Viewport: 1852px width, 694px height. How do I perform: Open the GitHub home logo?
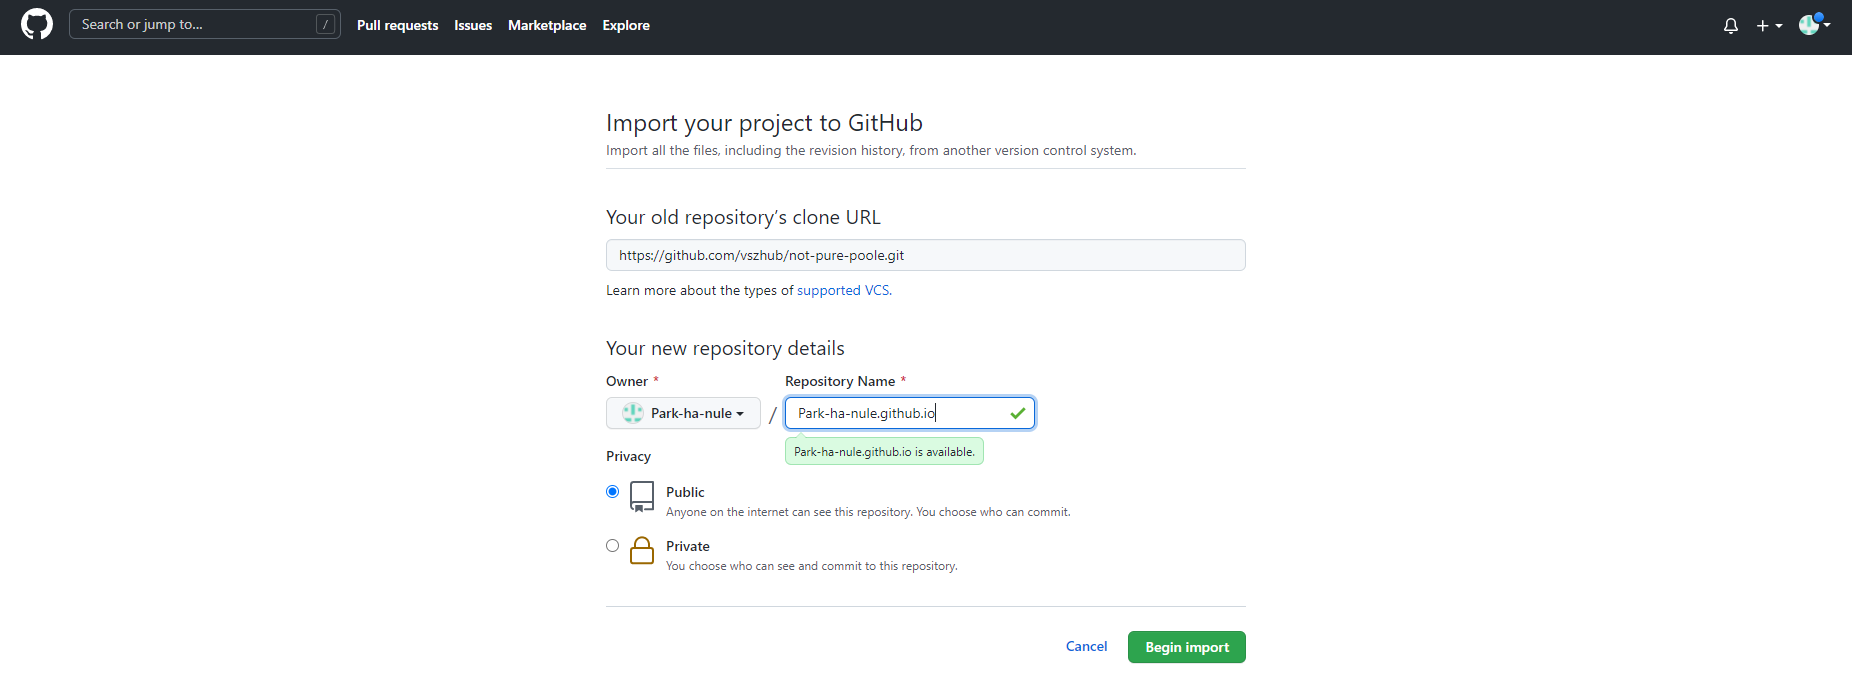click(37, 25)
